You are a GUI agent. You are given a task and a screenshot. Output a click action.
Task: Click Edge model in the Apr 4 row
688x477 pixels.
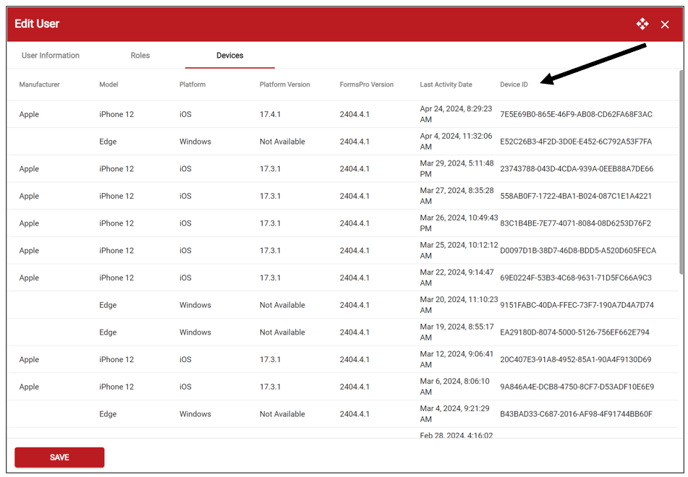point(108,141)
